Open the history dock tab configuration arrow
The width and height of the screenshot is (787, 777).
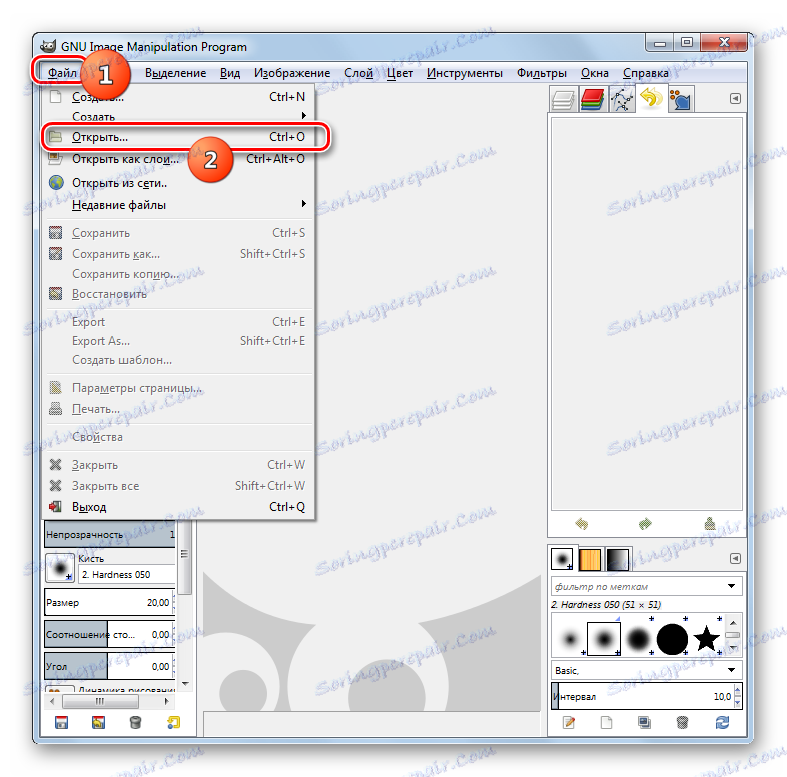(735, 98)
